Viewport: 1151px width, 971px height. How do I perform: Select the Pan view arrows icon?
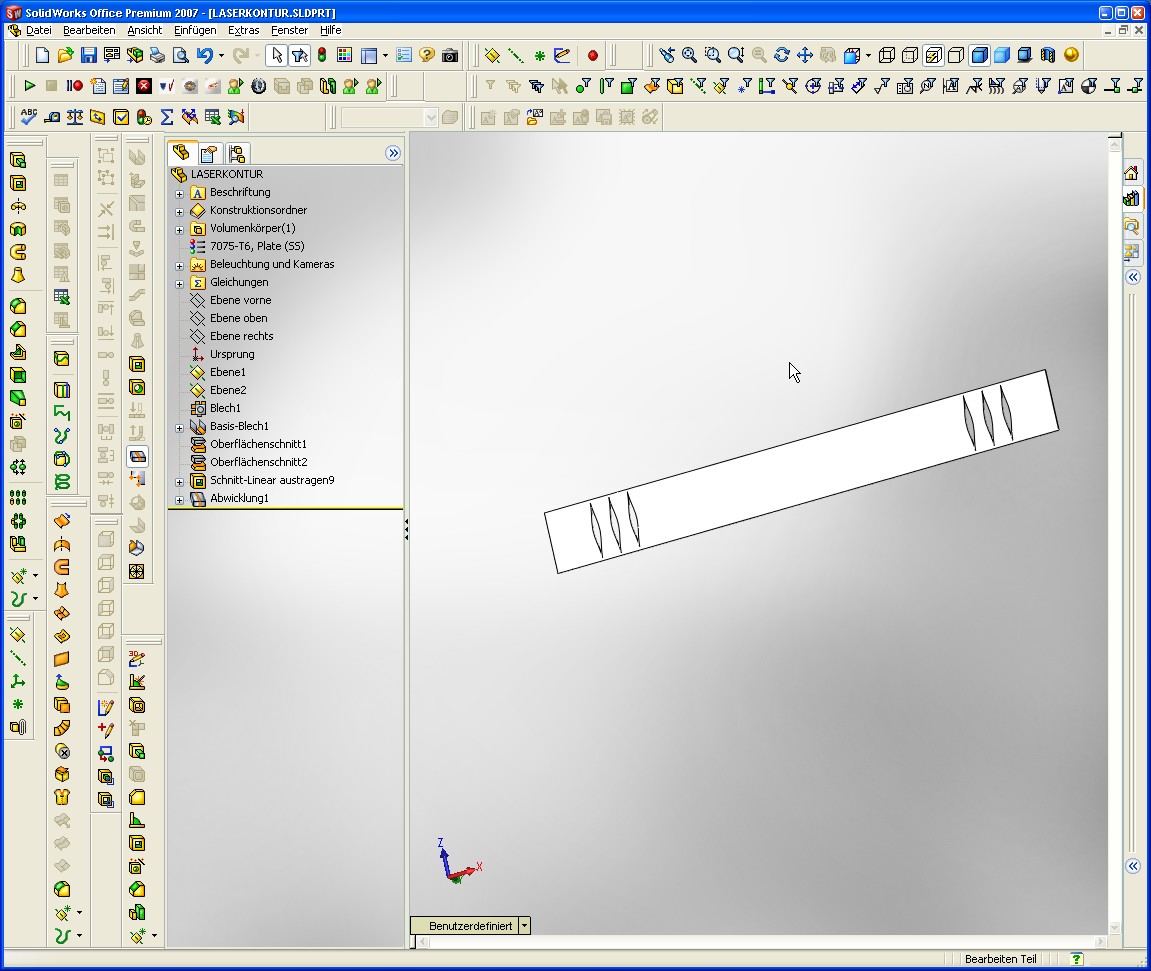tap(804, 55)
